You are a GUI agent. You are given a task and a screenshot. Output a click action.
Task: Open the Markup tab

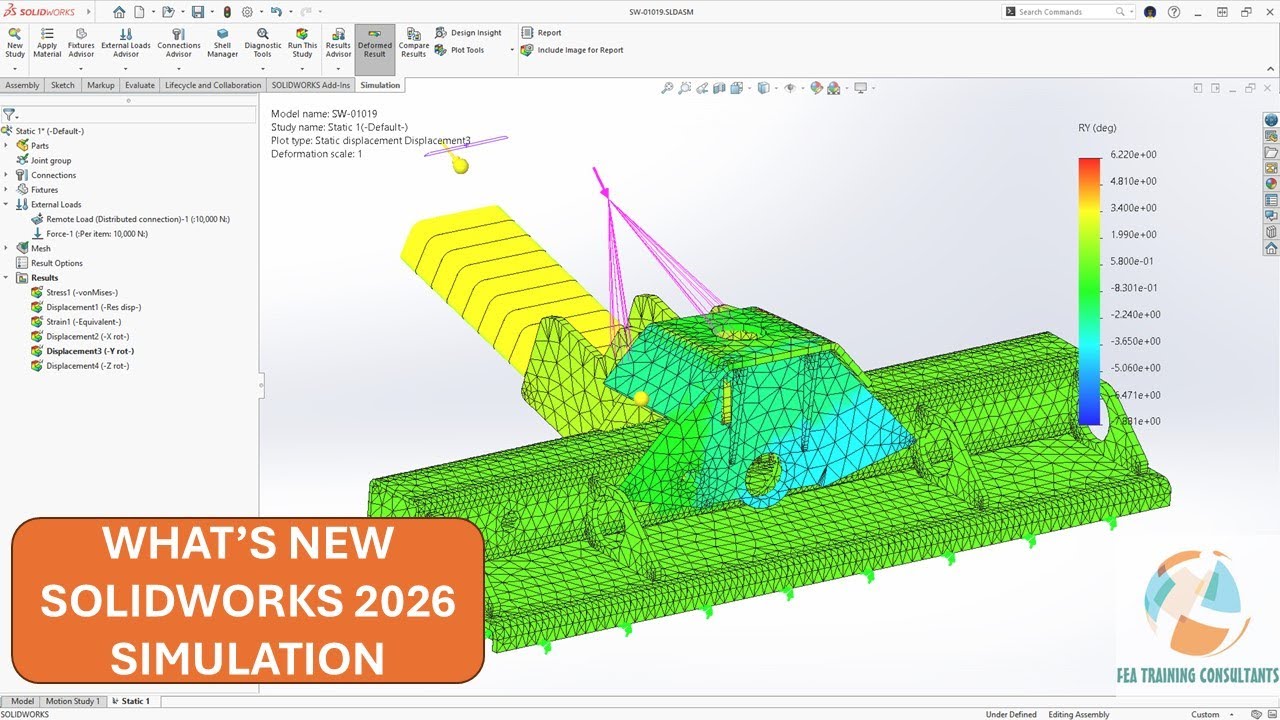tap(100, 85)
